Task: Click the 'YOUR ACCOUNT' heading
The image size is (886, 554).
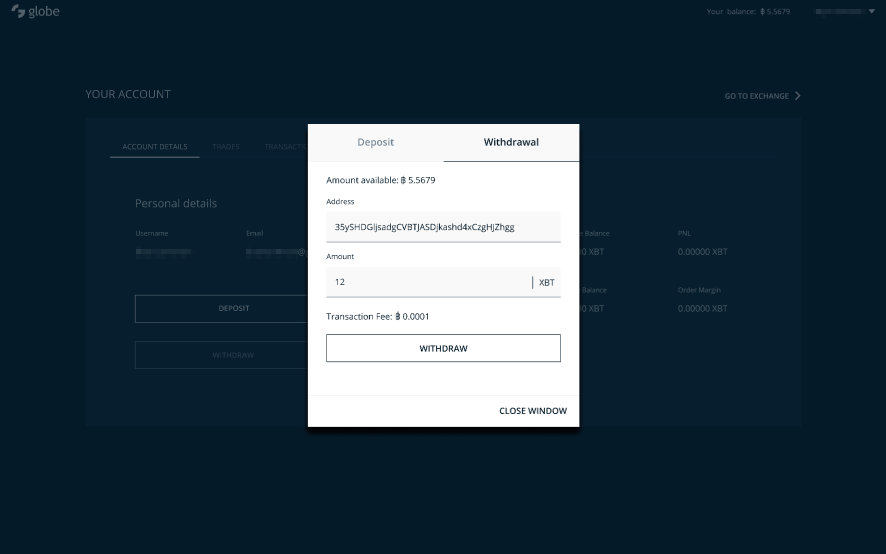Action: [128, 94]
